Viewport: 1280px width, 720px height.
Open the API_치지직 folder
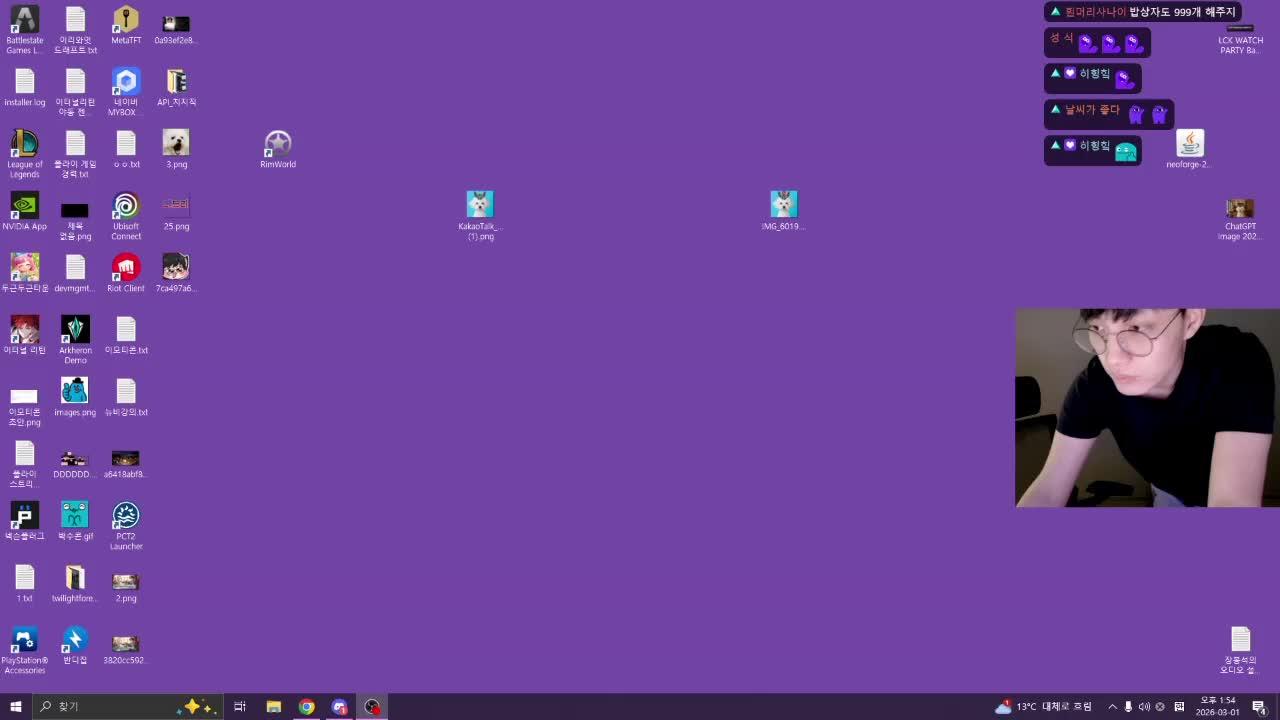[x=176, y=87]
